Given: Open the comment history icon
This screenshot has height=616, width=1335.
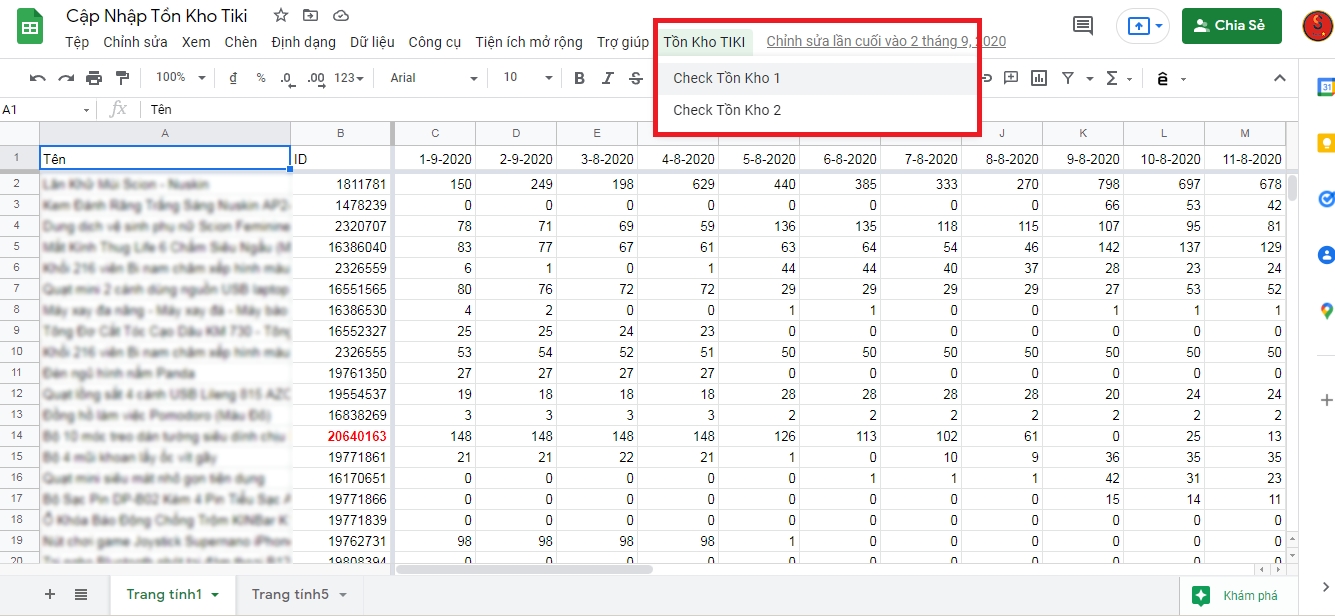Looking at the screenshot, I should click(x=1083, y=26).
